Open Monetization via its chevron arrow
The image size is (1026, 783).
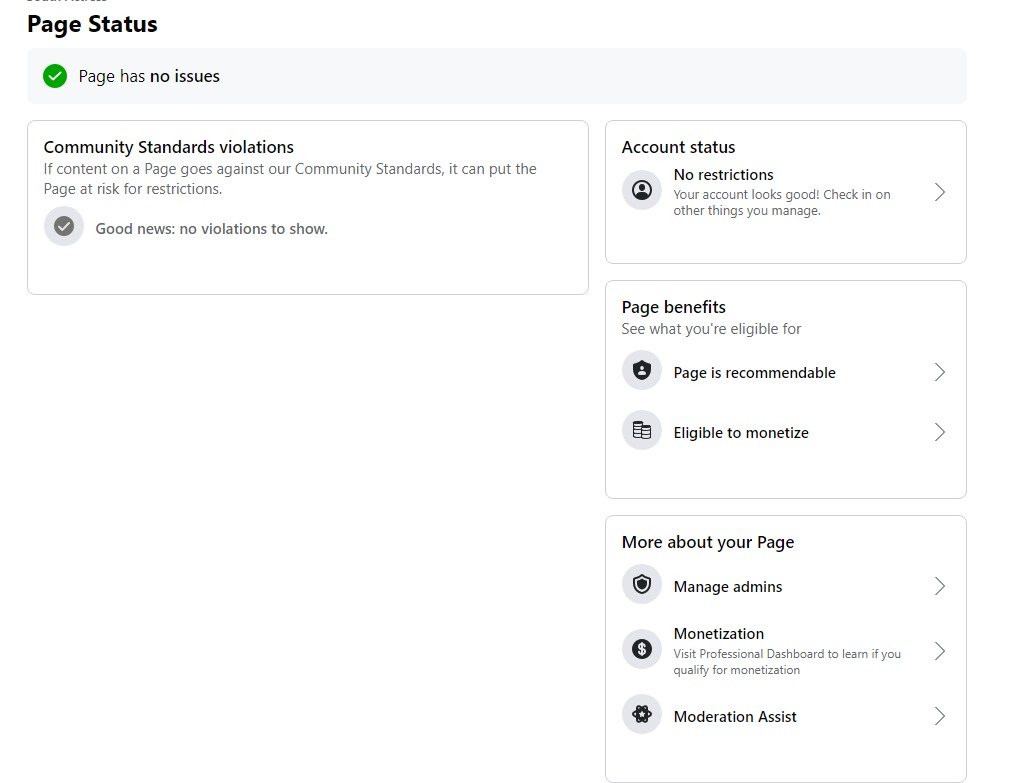pyautogui.click(x=939, y=651)
